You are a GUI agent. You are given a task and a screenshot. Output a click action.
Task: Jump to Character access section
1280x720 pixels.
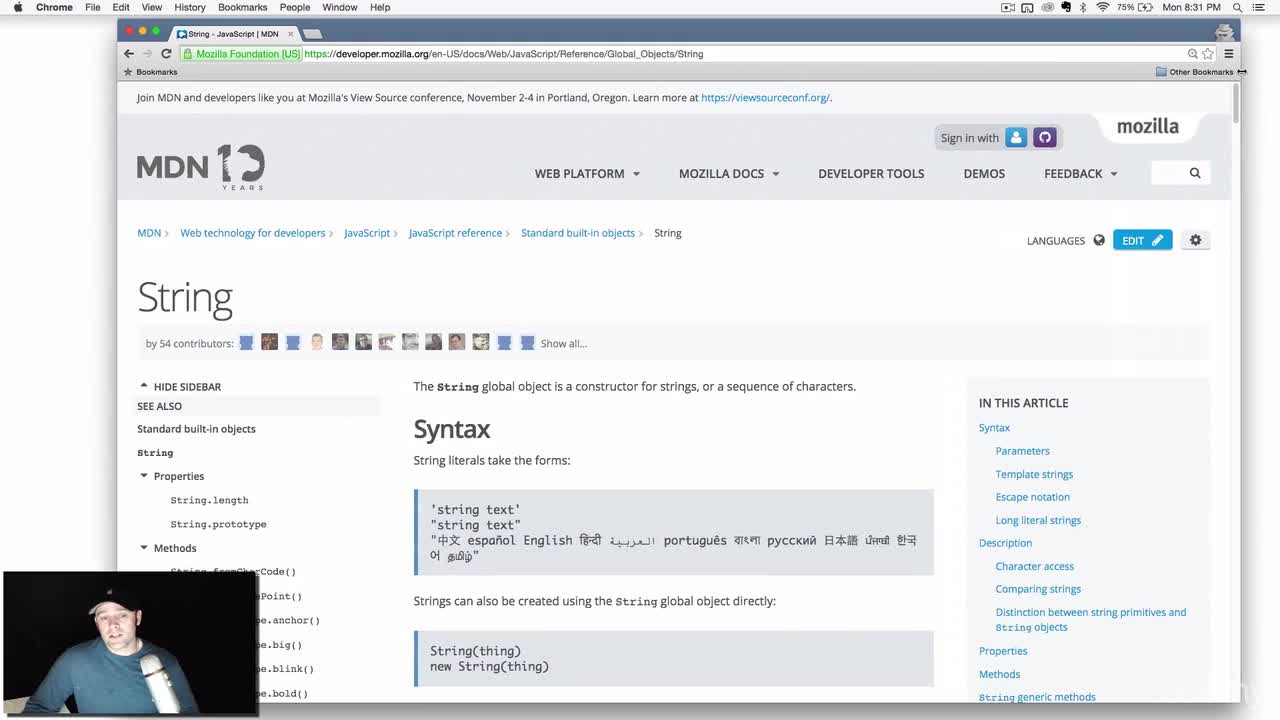1034,567
